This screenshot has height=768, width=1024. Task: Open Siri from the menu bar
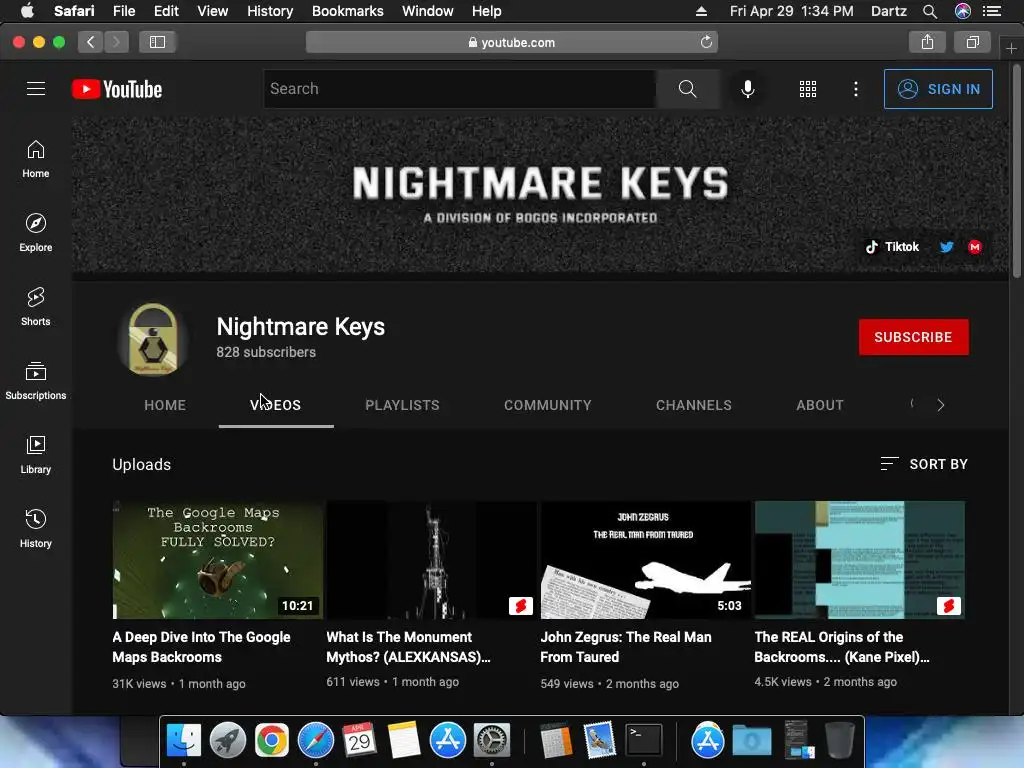point(963,11)
